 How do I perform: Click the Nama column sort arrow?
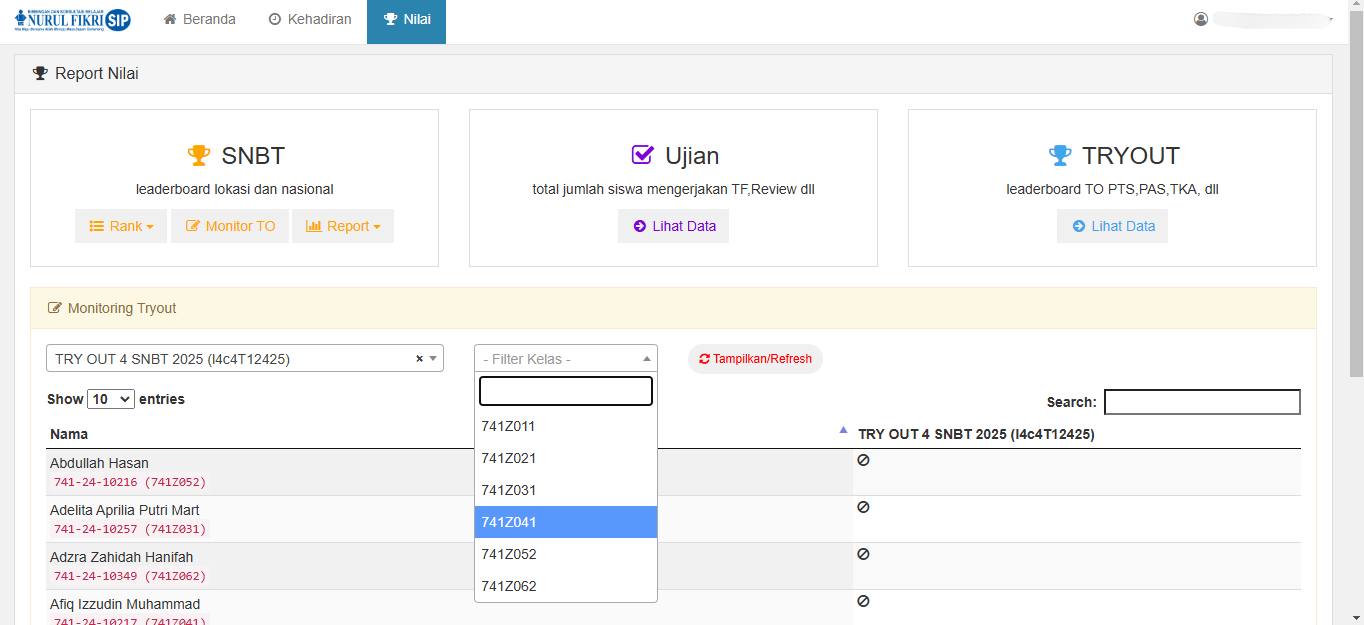coord(843,430)
